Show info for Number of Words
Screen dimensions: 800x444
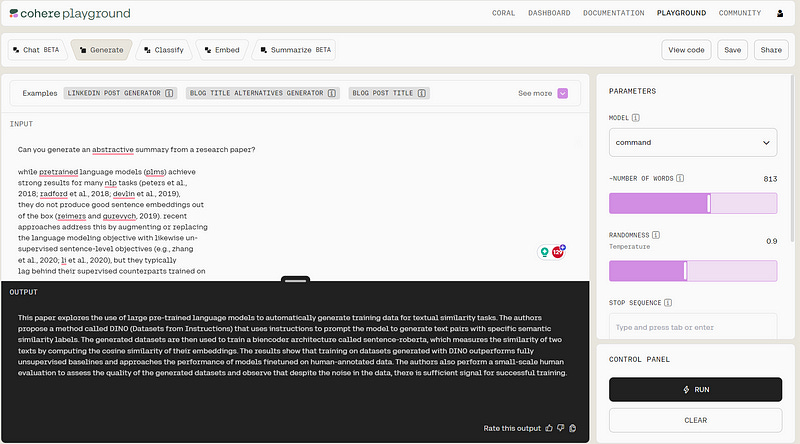tap(680, 178)
